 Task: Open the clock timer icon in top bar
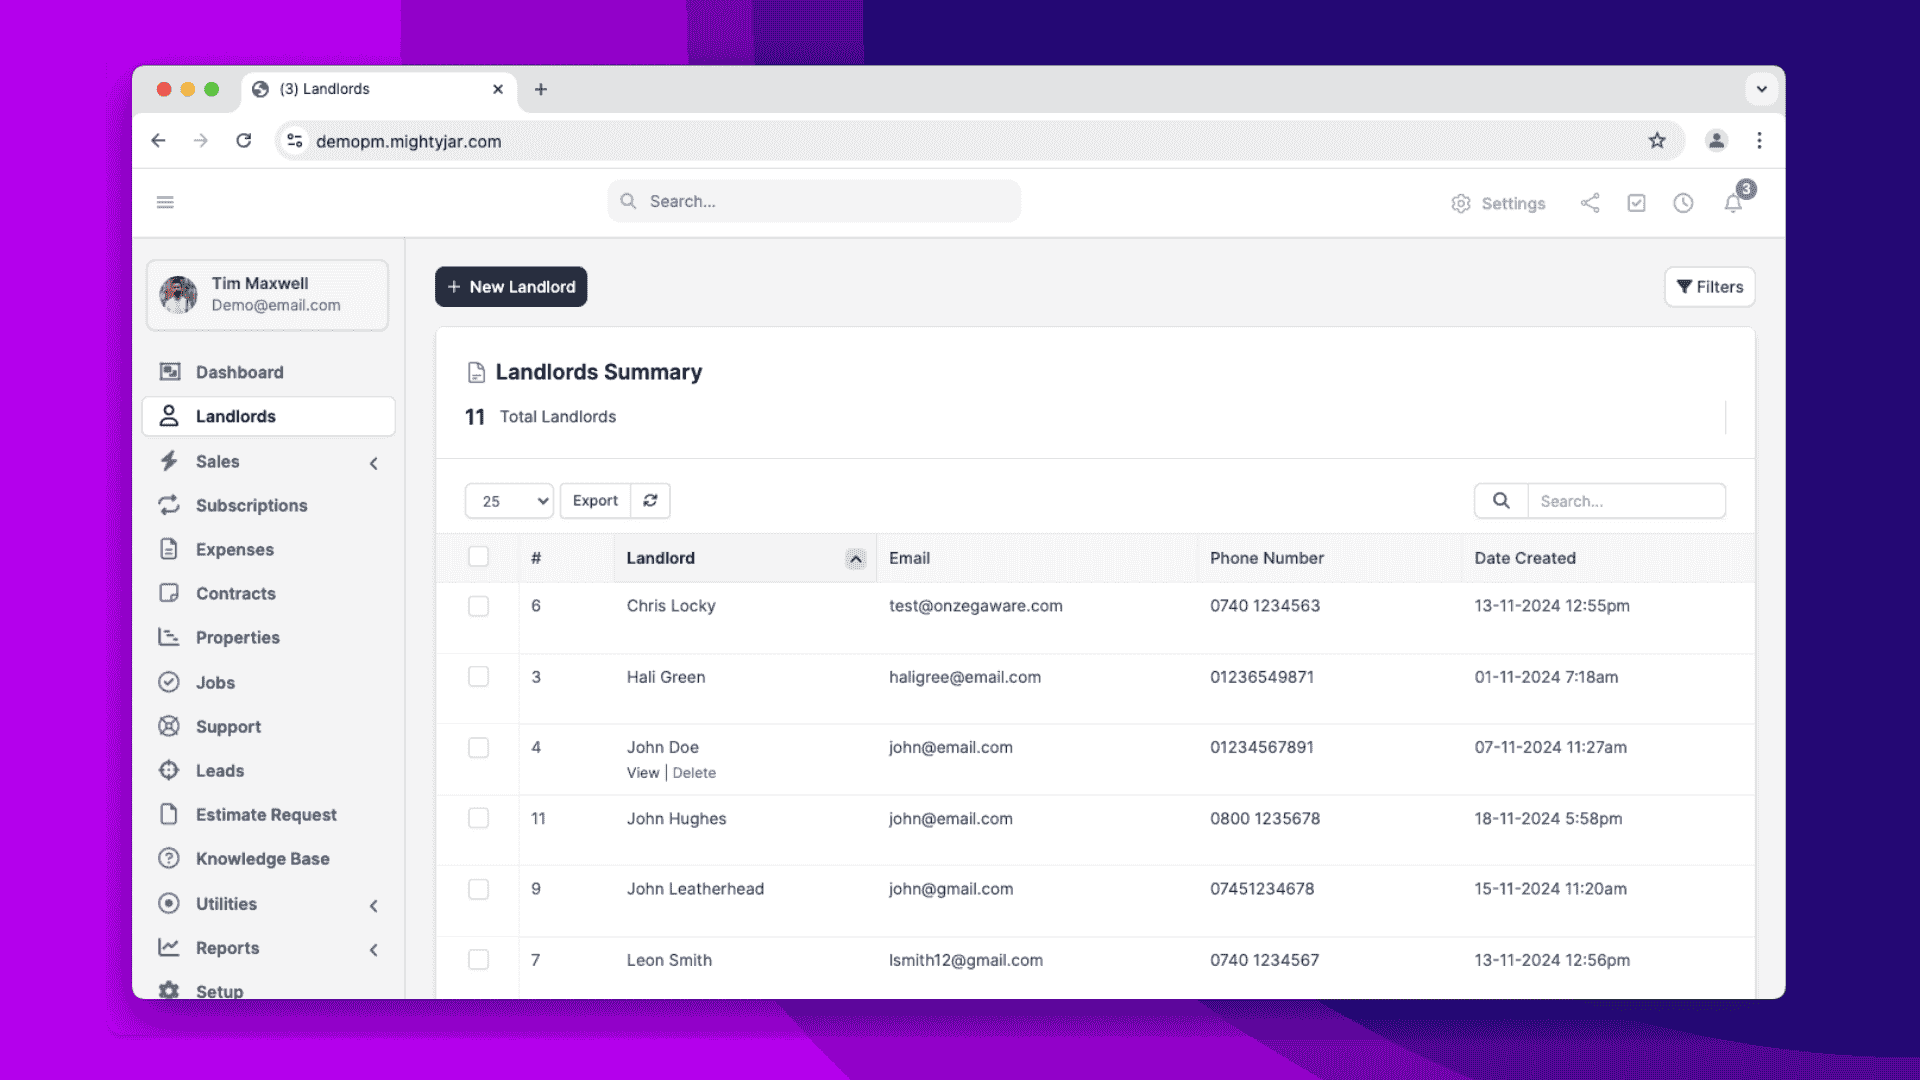click(1683, 203)
